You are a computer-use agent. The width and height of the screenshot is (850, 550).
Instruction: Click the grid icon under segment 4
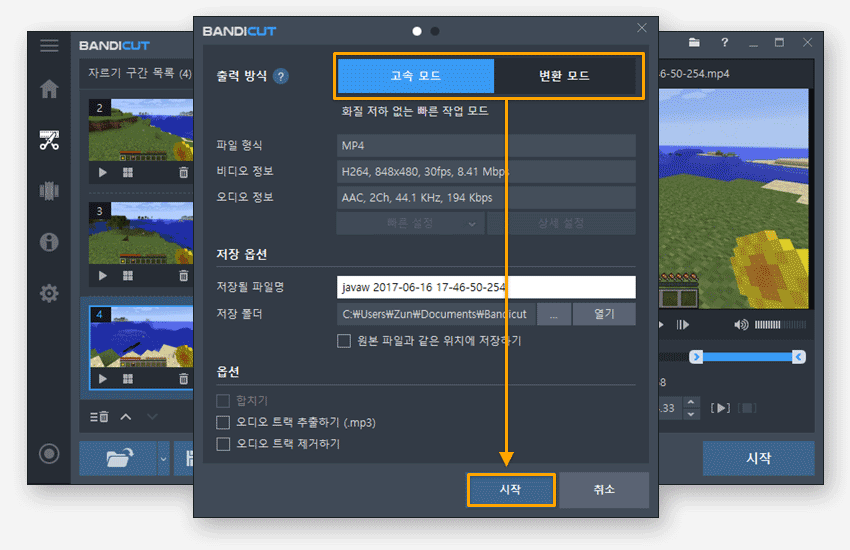click(128, 379)
